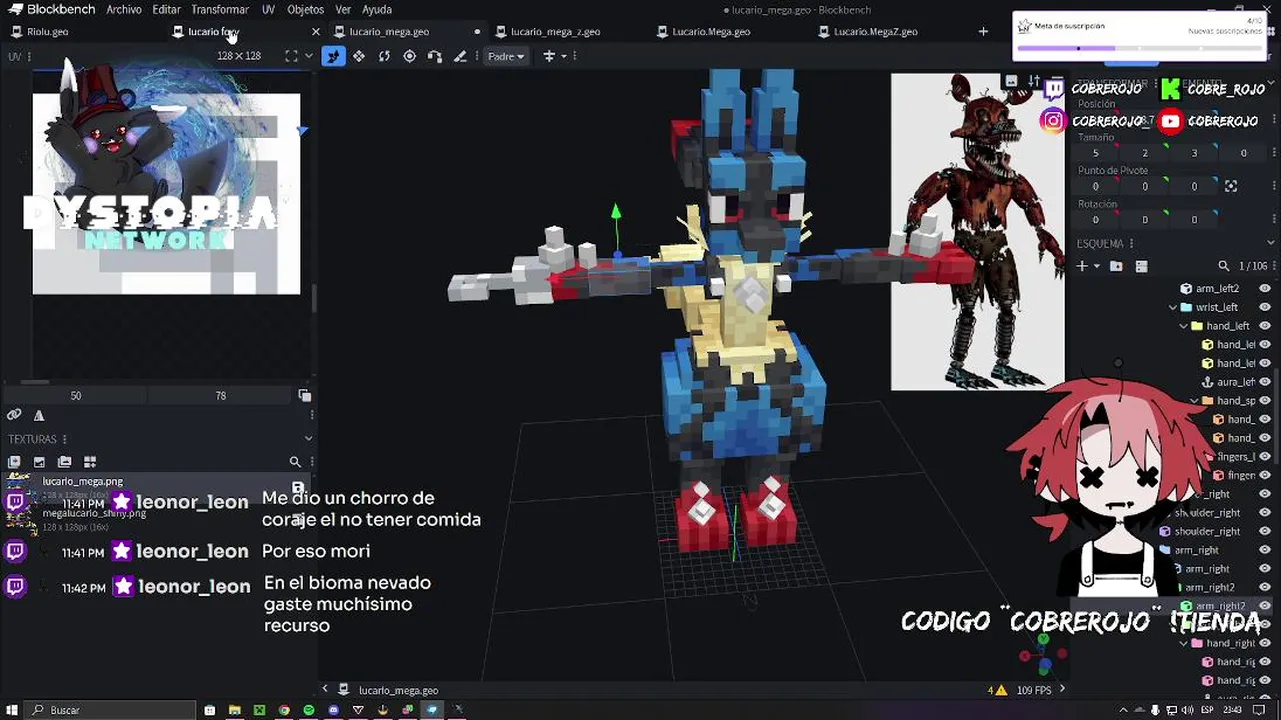Open the Padre transform space dropdown
The image size is (1281, 720).
point(506,56)
